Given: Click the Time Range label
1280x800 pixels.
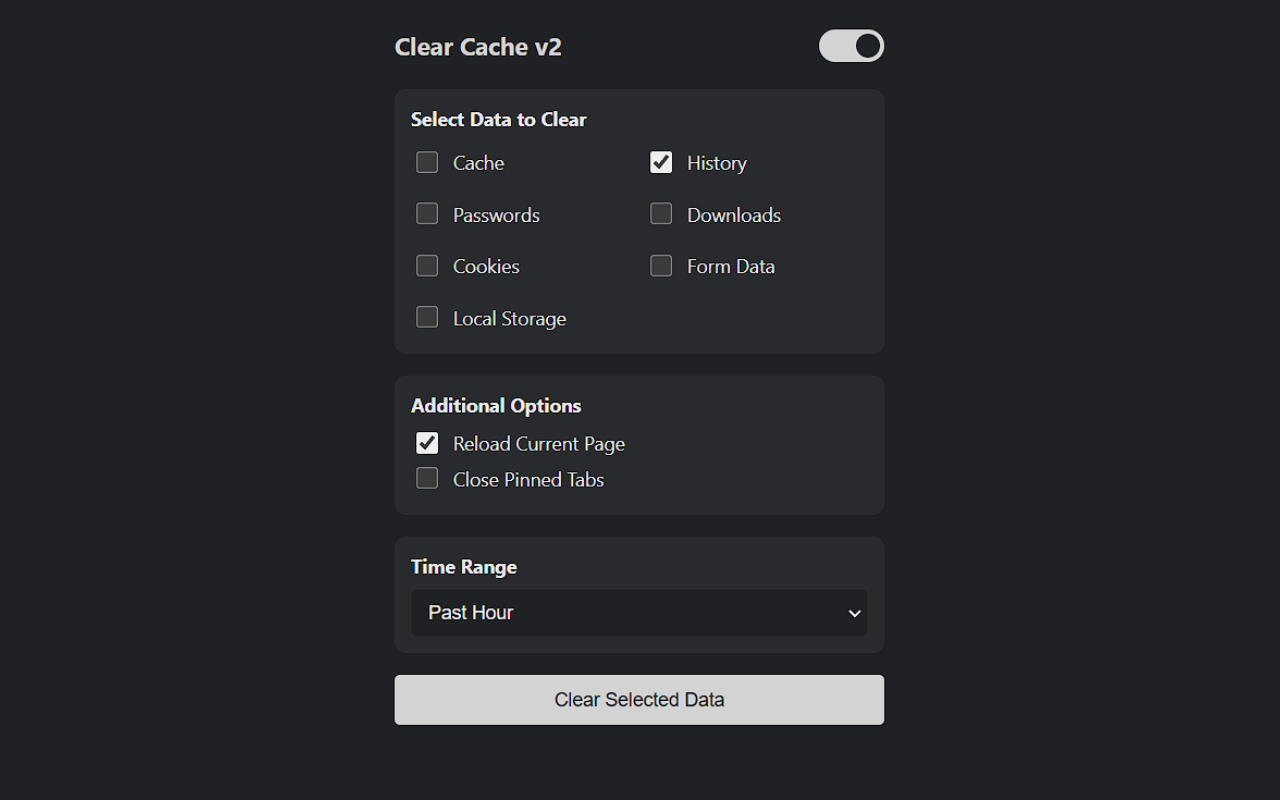Looking at the screenshot, I should coord(463,566).
